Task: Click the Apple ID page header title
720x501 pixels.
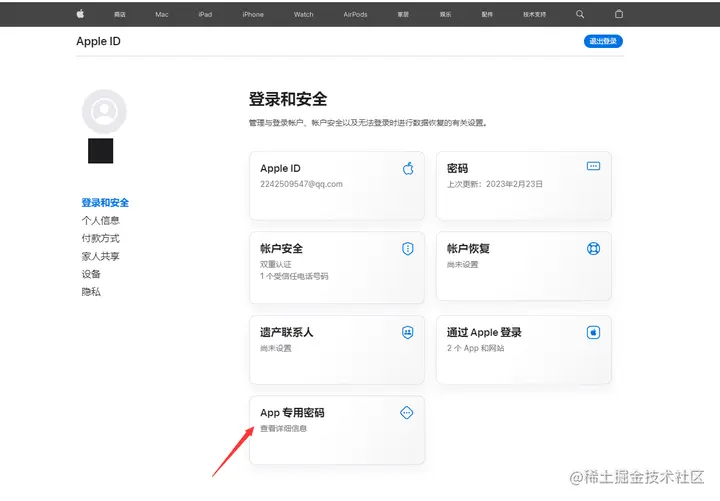Action: tap(98, 41)
